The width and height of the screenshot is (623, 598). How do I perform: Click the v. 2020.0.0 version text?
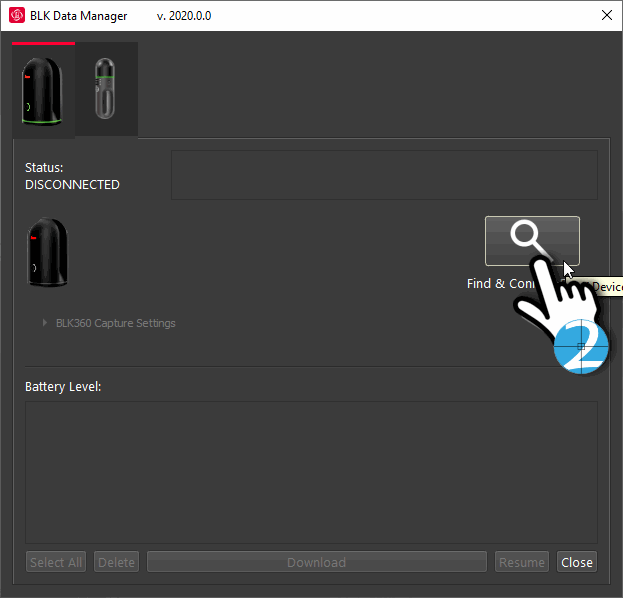[184, 16]
